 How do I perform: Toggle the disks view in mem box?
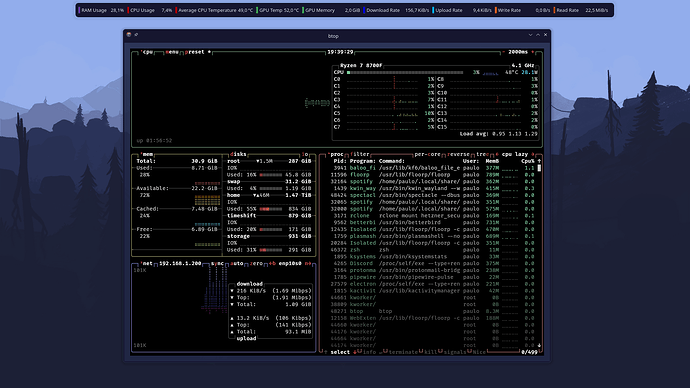click(238, 154)
